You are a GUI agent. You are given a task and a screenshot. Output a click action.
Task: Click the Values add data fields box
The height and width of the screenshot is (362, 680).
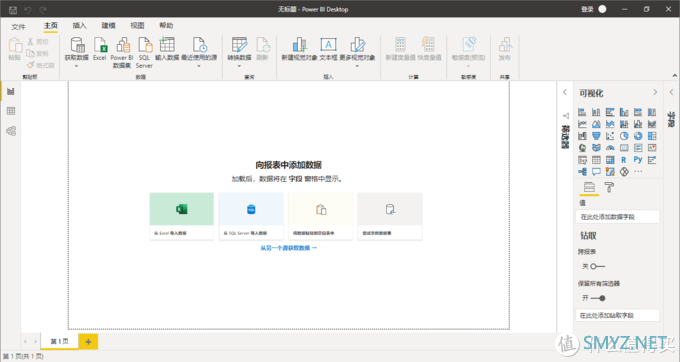(x=618, y=217)
